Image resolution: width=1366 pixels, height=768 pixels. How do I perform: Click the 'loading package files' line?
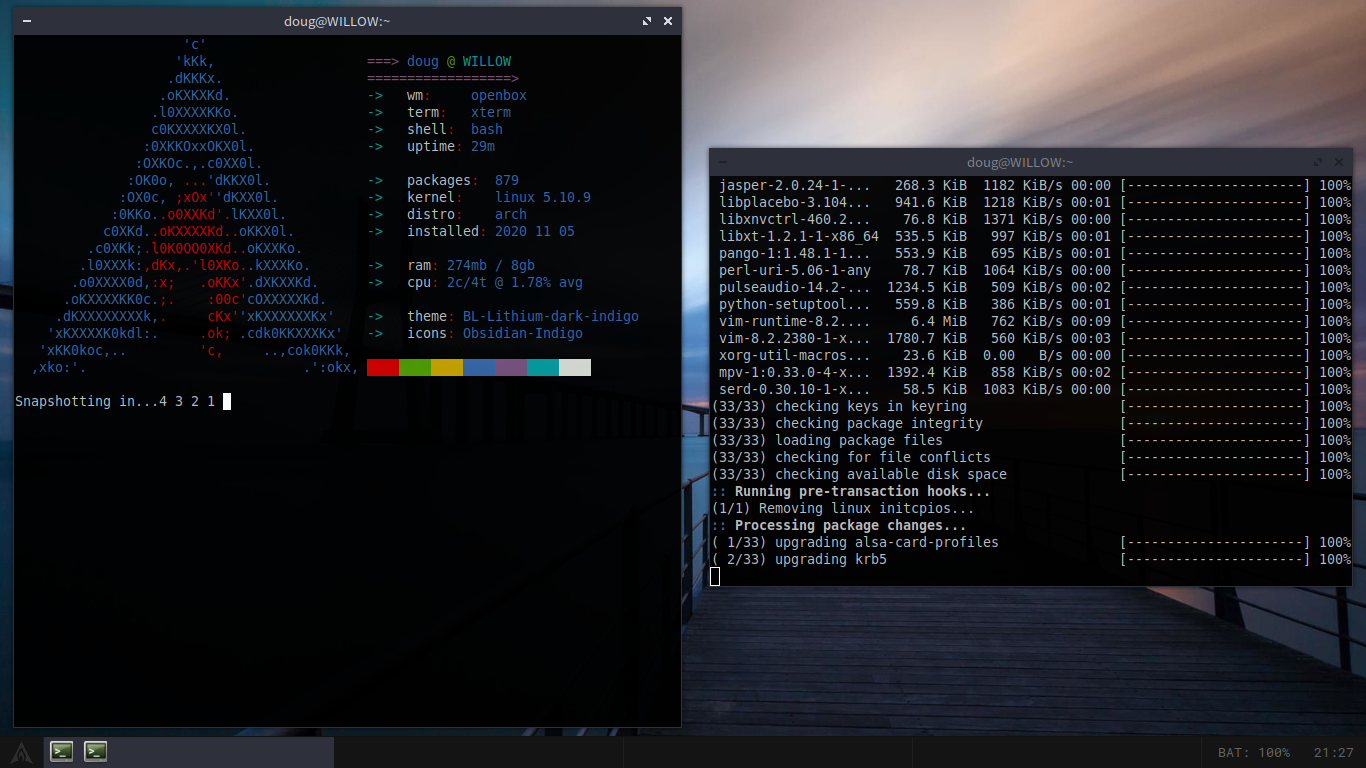(1031, 440)
